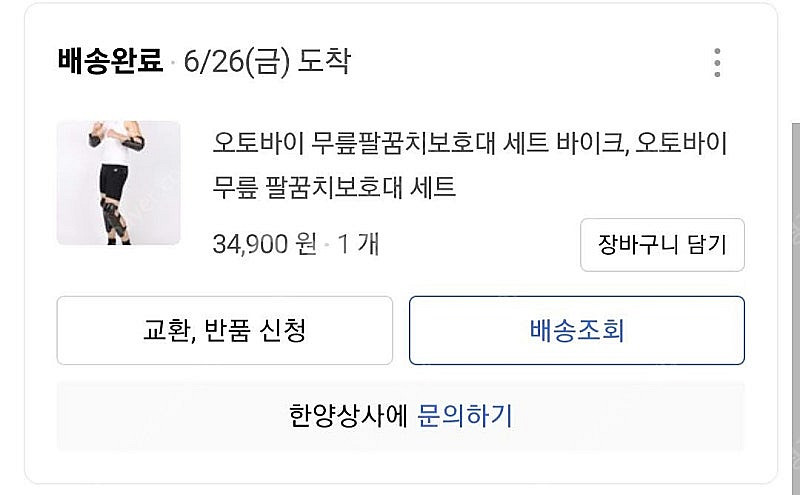Open 배송조회 delivery tracking
Screen dimensions: 800x495
tap(576, 330)
